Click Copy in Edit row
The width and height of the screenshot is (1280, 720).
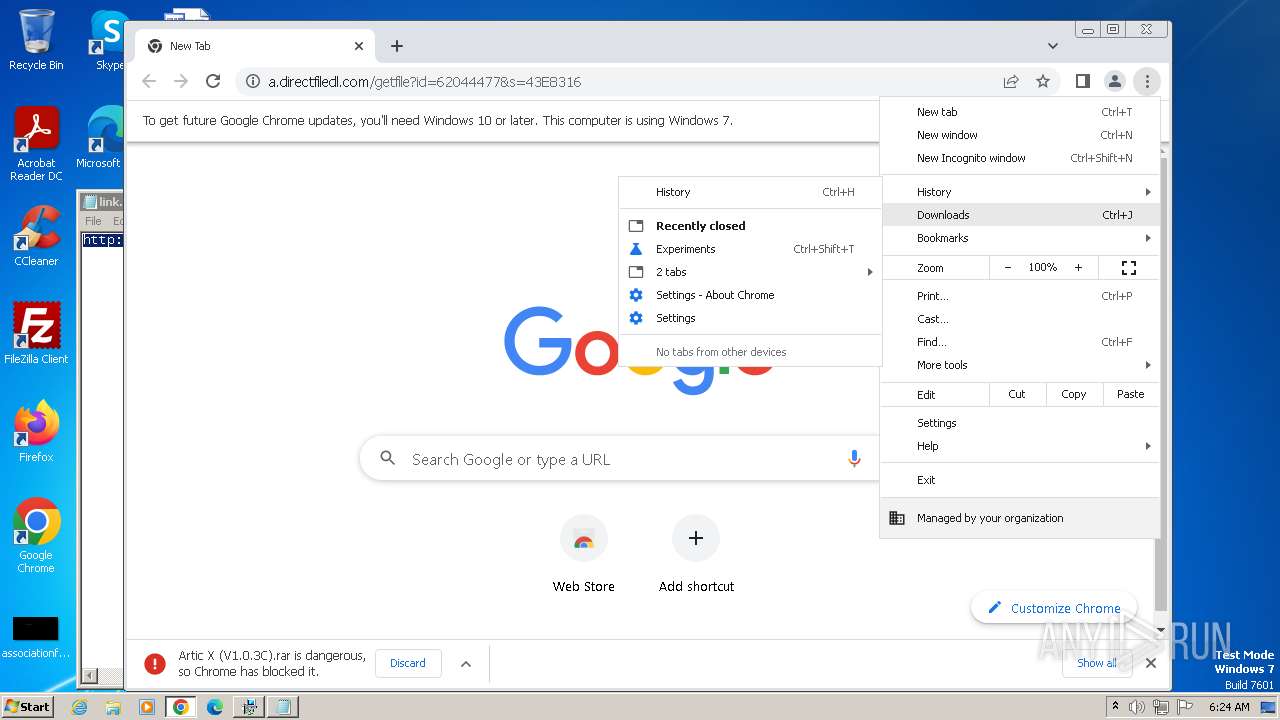click(x=1074, y=394)
